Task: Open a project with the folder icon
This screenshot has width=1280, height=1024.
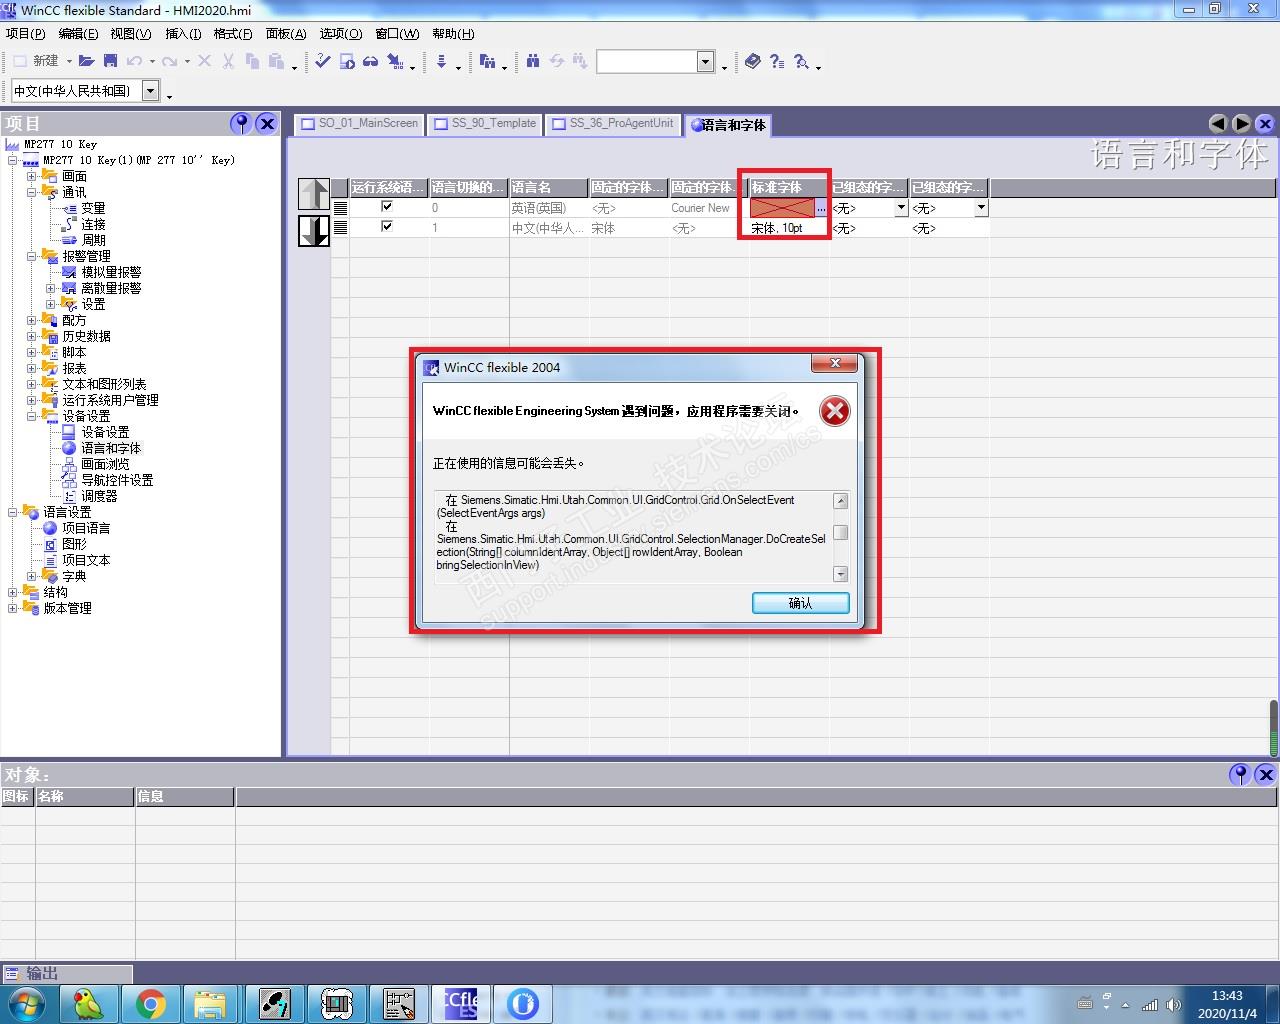Action: (x=87, y=61)
